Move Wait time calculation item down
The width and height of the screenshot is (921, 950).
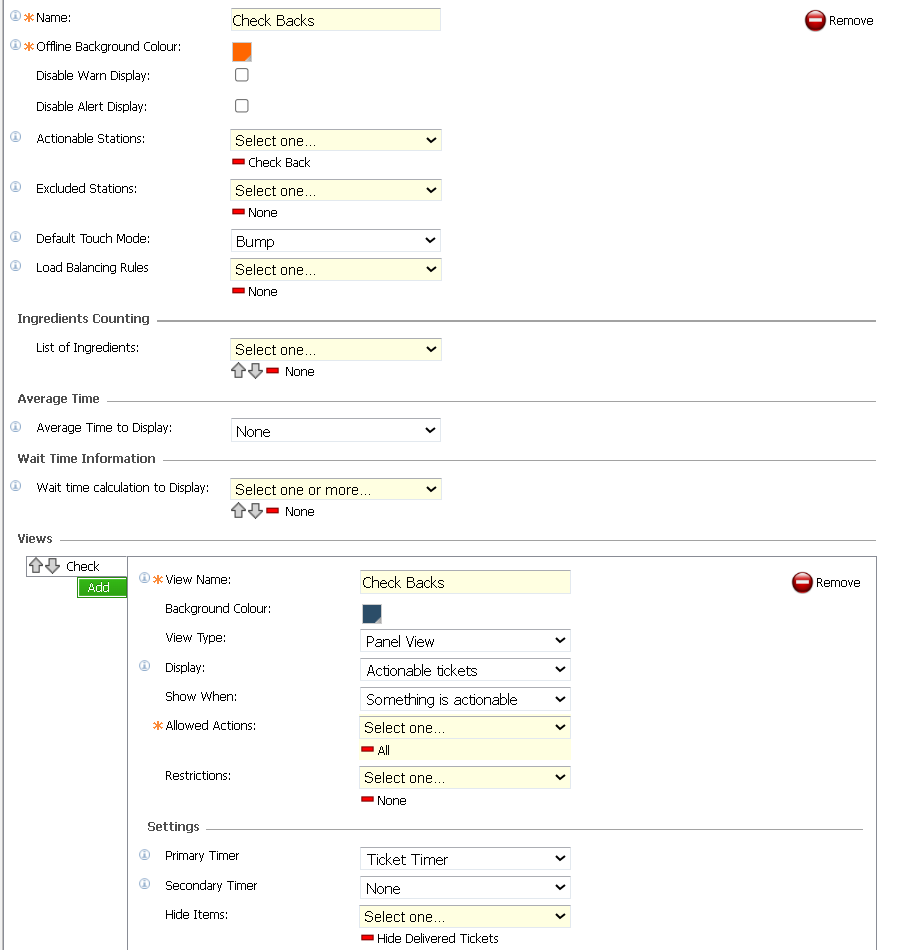click(255, 511)
